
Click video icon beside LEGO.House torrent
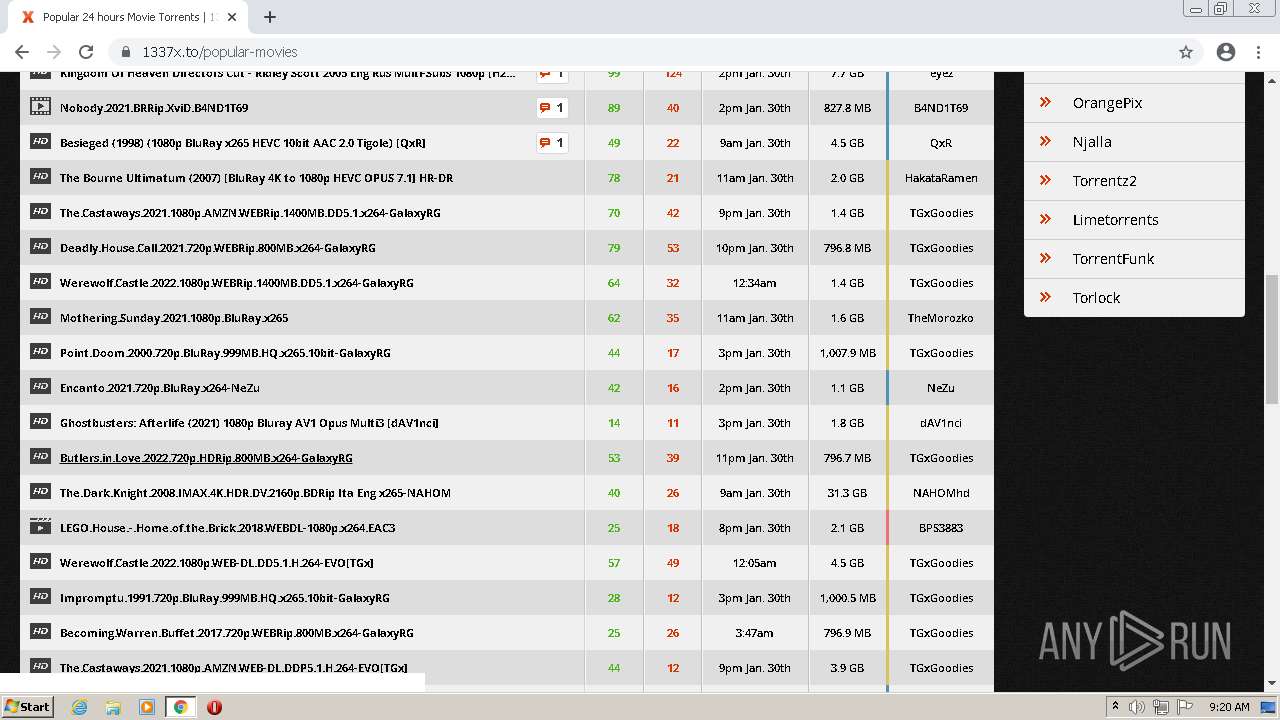pyautogui.click(x=40, y=527)
